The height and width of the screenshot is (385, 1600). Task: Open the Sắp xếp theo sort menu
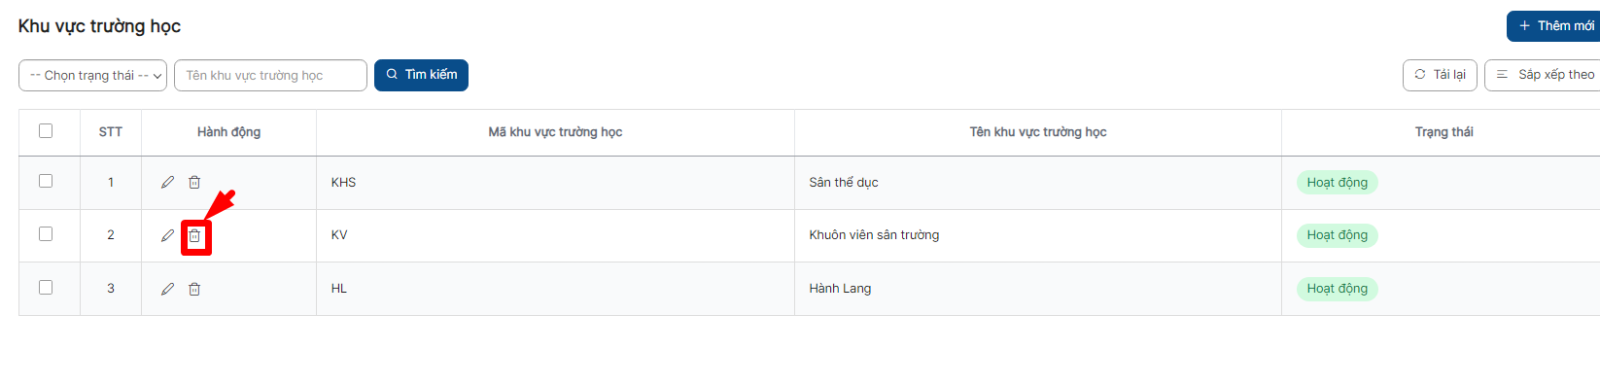coord(1544,75)
